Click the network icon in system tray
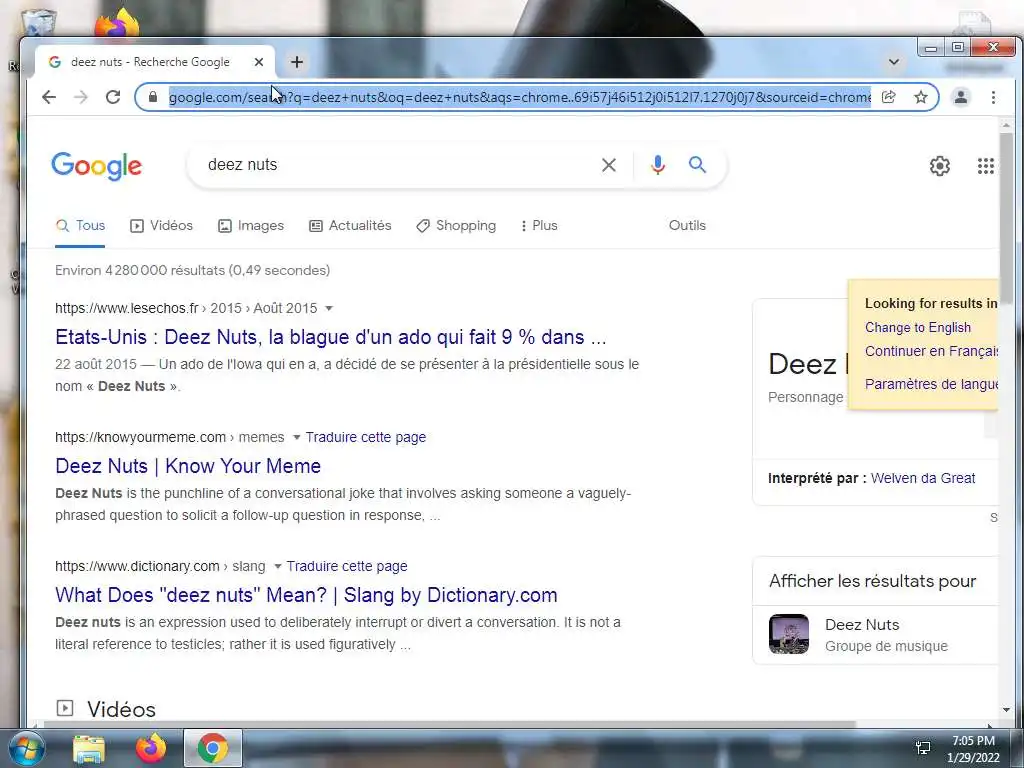This screenshot has width=1024, height=768. coord(923,748)
